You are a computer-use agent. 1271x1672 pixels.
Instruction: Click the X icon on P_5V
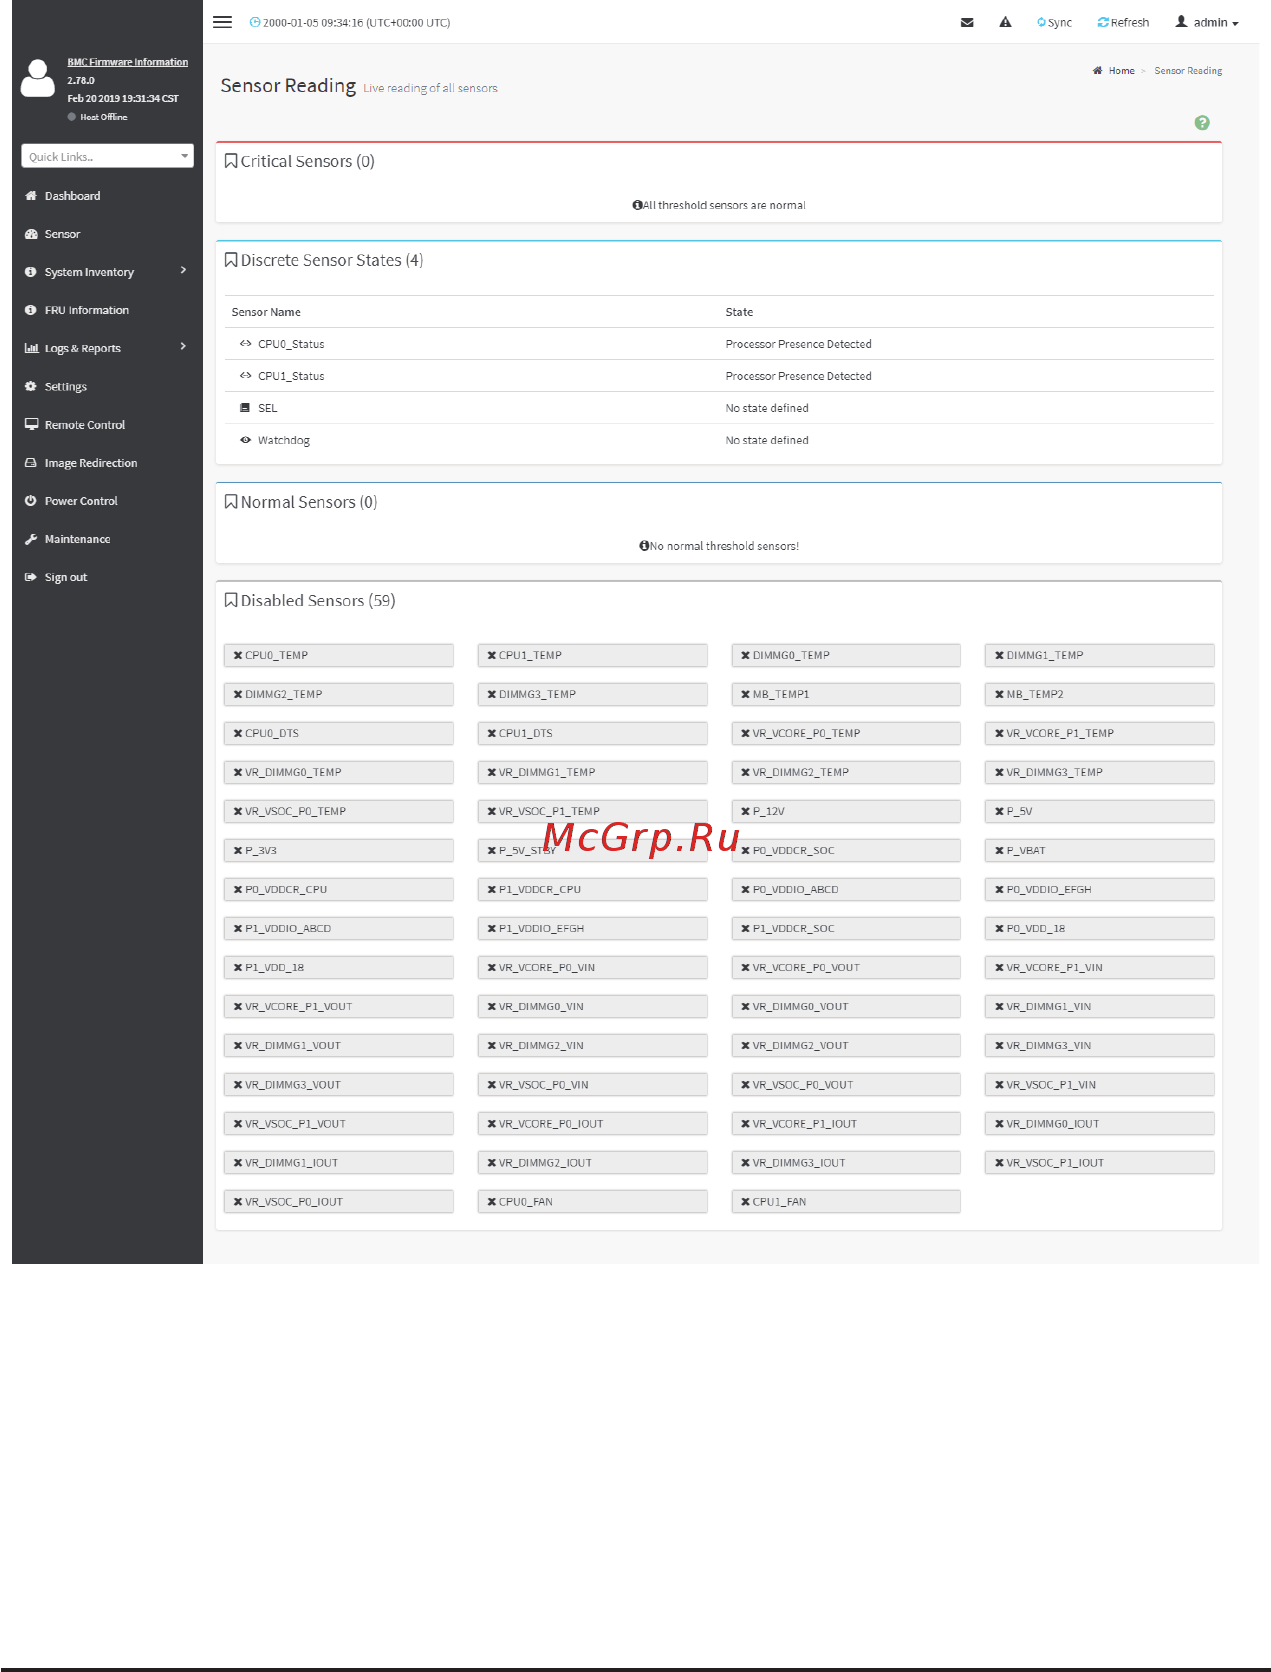click(x=999, y=812)
